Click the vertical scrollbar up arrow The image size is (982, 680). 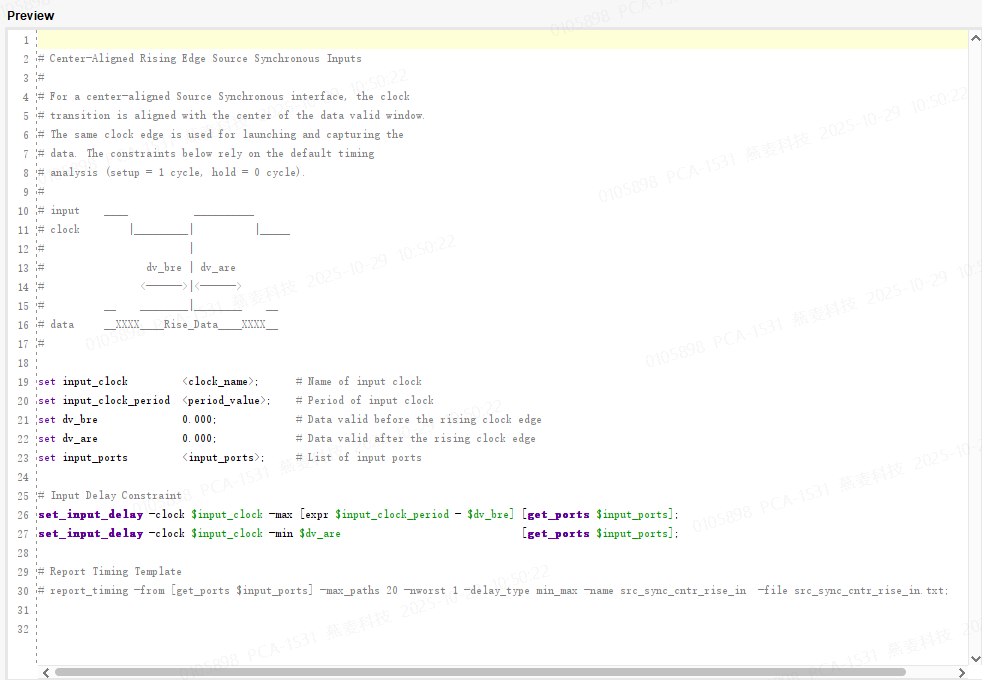(975, 38)
